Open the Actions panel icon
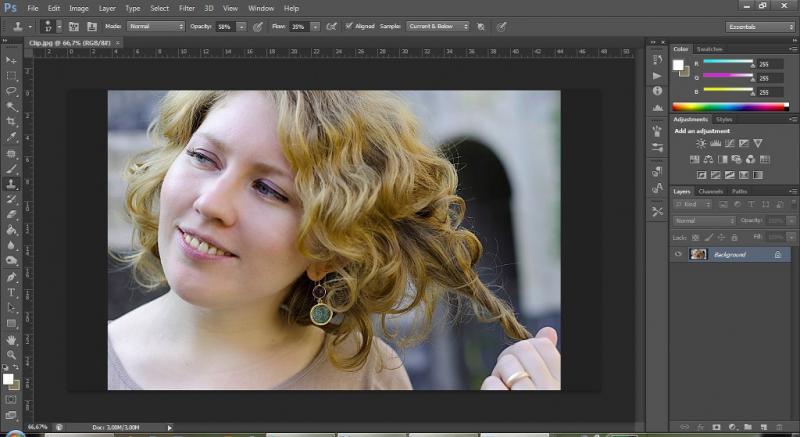The image size is (800, 437). click(657, 75)
